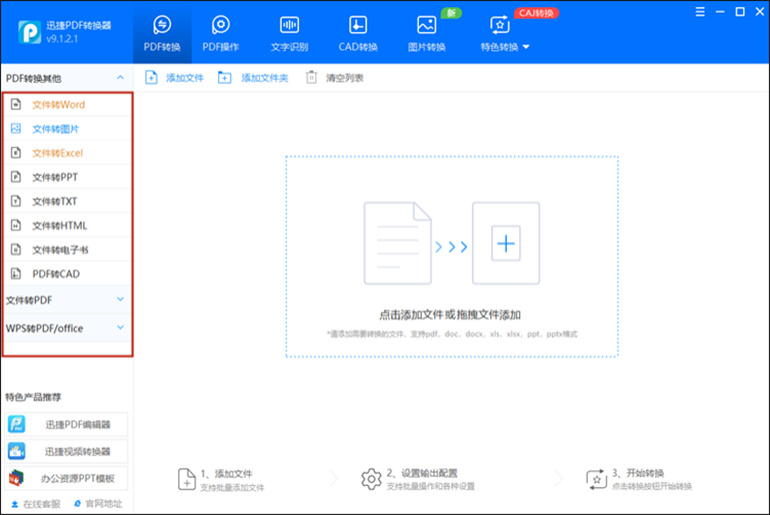The width and height of the screenshot is (770, 515).
Task: Click the 文件转TXT icon
Action: point(16,201)
